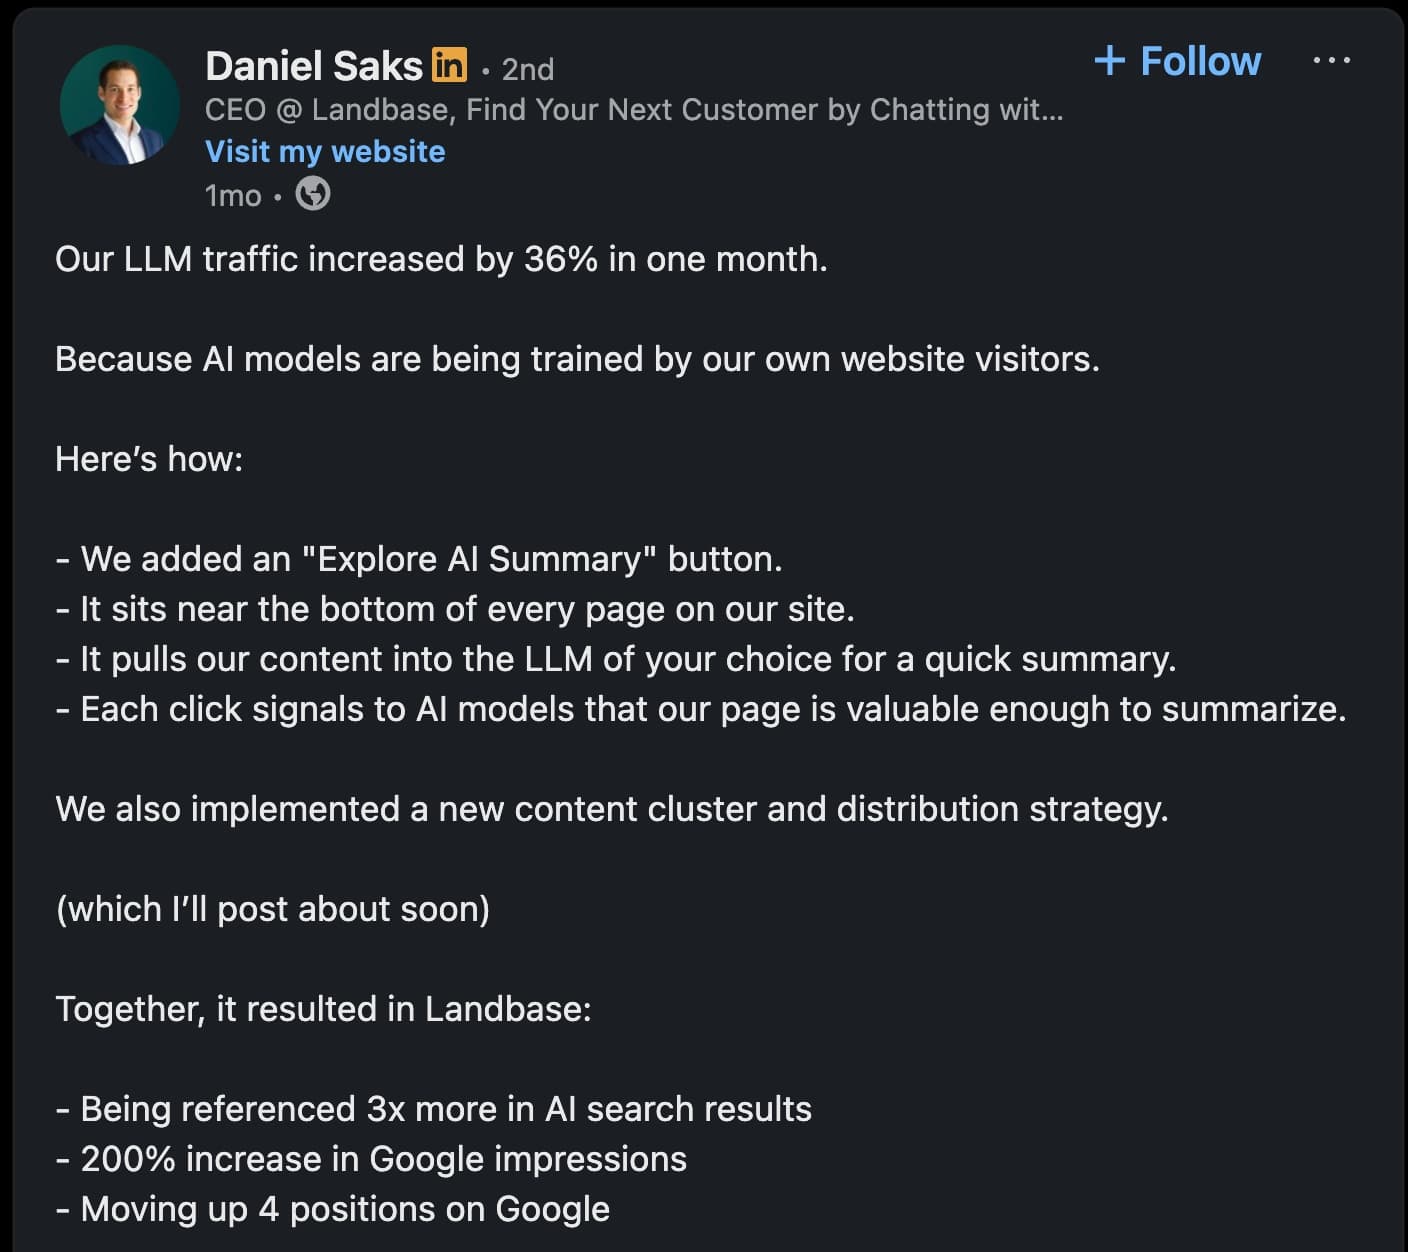Open the '1mo' post timestamp
Image resolution: width=1408 pixels, height=1252 pixels.
point(232,195)
